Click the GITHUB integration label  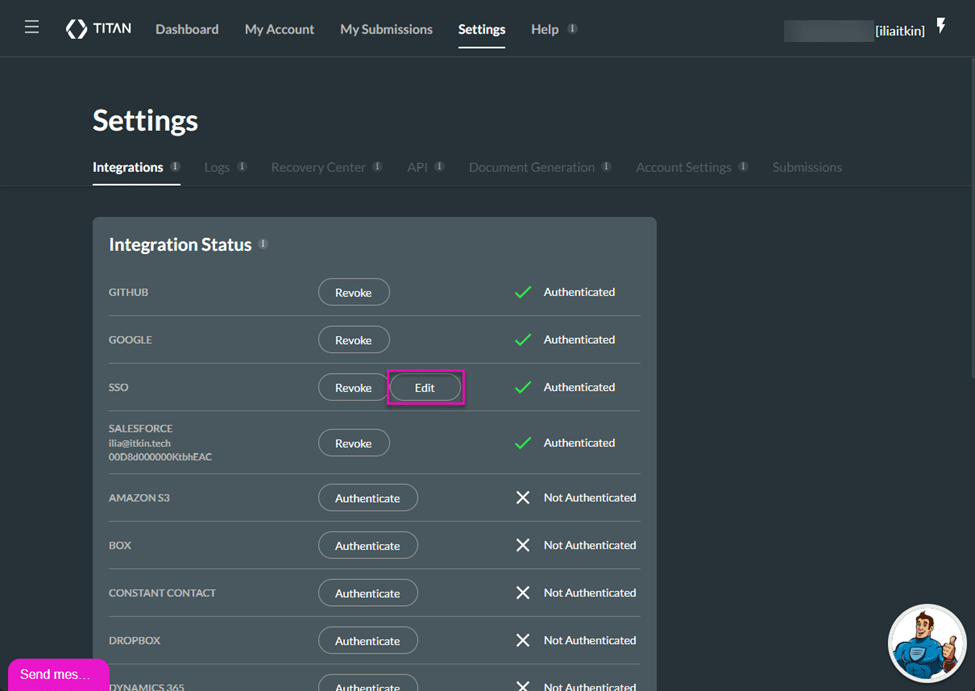coord(129,292)
